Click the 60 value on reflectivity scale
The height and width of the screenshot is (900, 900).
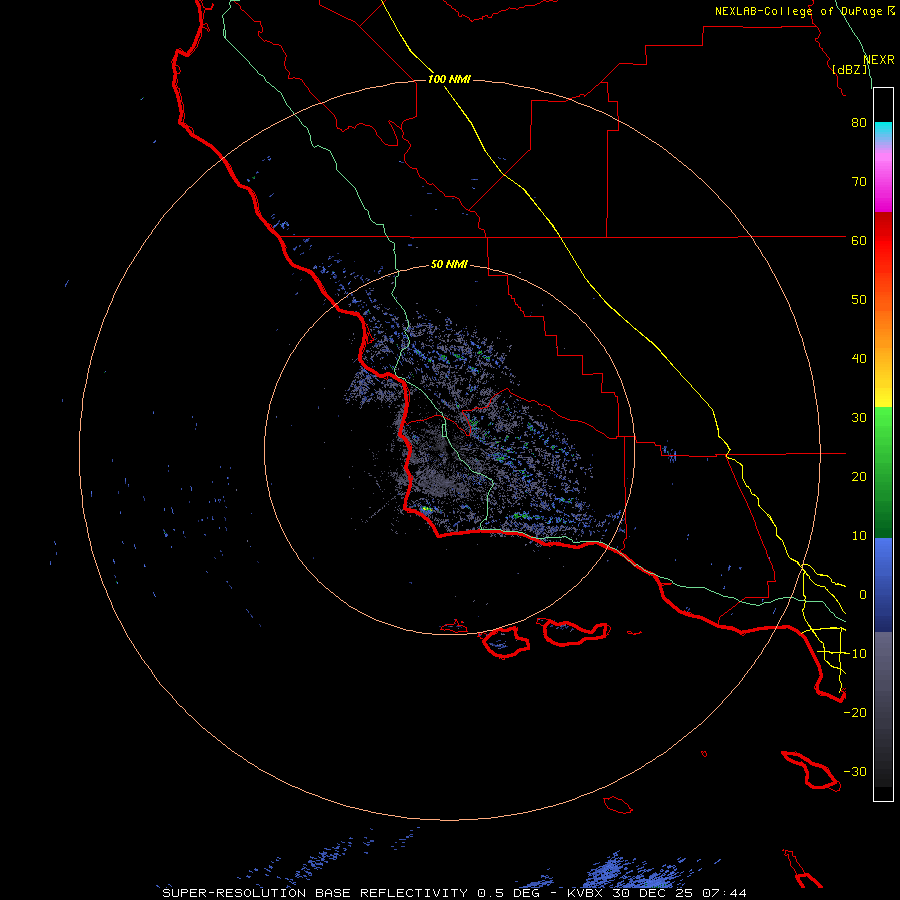(859, 241)
